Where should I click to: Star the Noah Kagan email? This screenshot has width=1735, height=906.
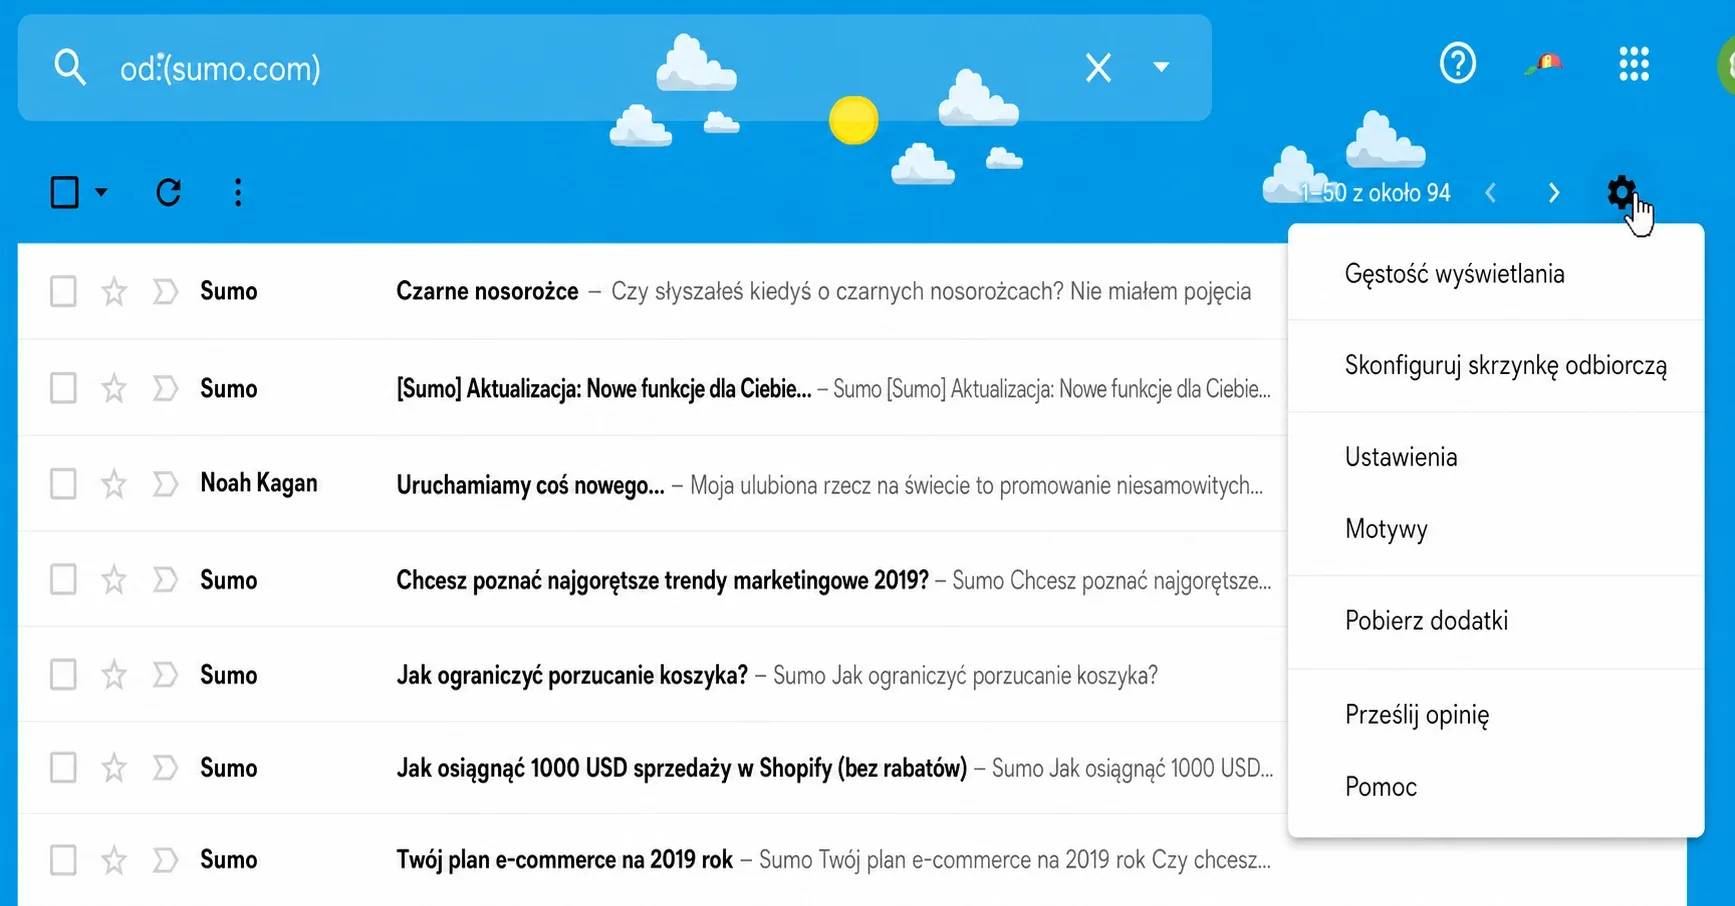[114, 484]
